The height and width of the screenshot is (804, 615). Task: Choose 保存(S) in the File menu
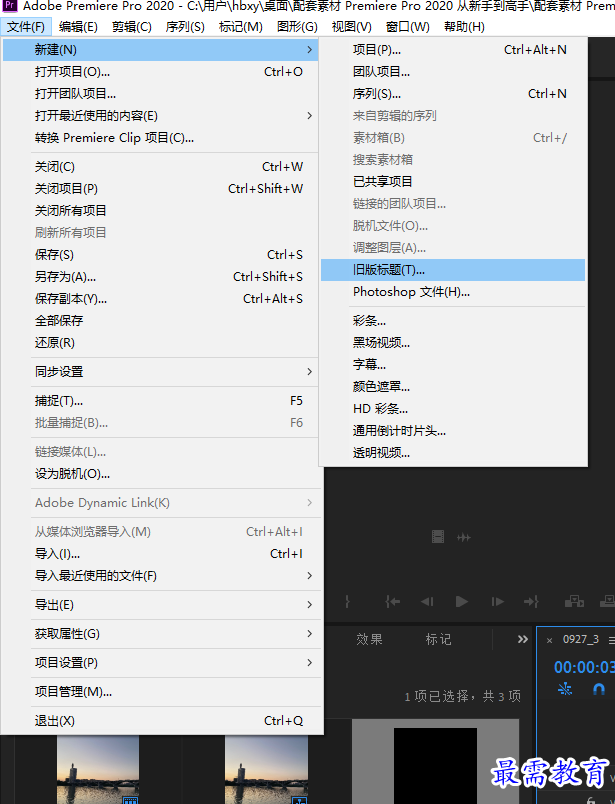[x=161, y=255]
